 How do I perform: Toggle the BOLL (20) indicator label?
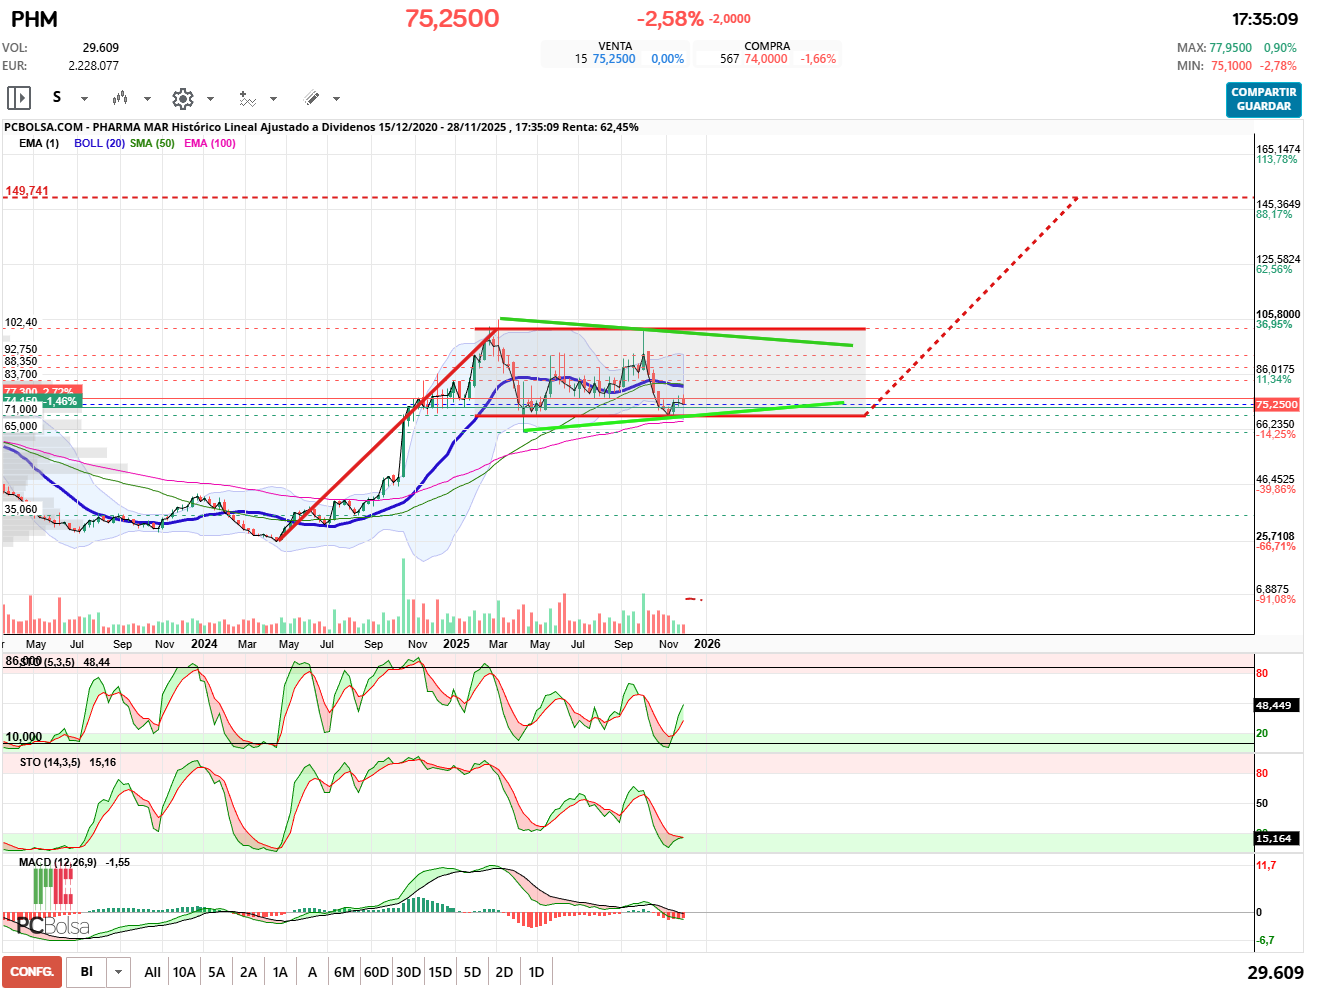coord(99,143)
